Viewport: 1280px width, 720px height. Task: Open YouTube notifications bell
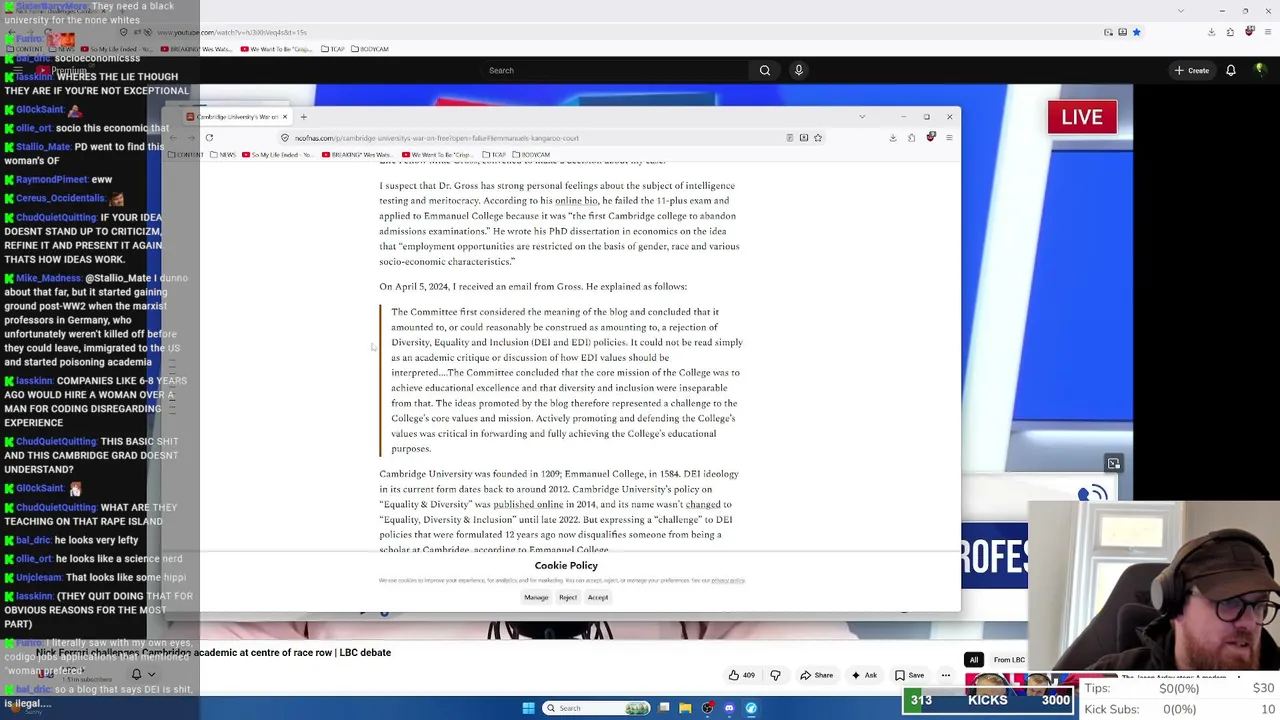[1231, 70]
